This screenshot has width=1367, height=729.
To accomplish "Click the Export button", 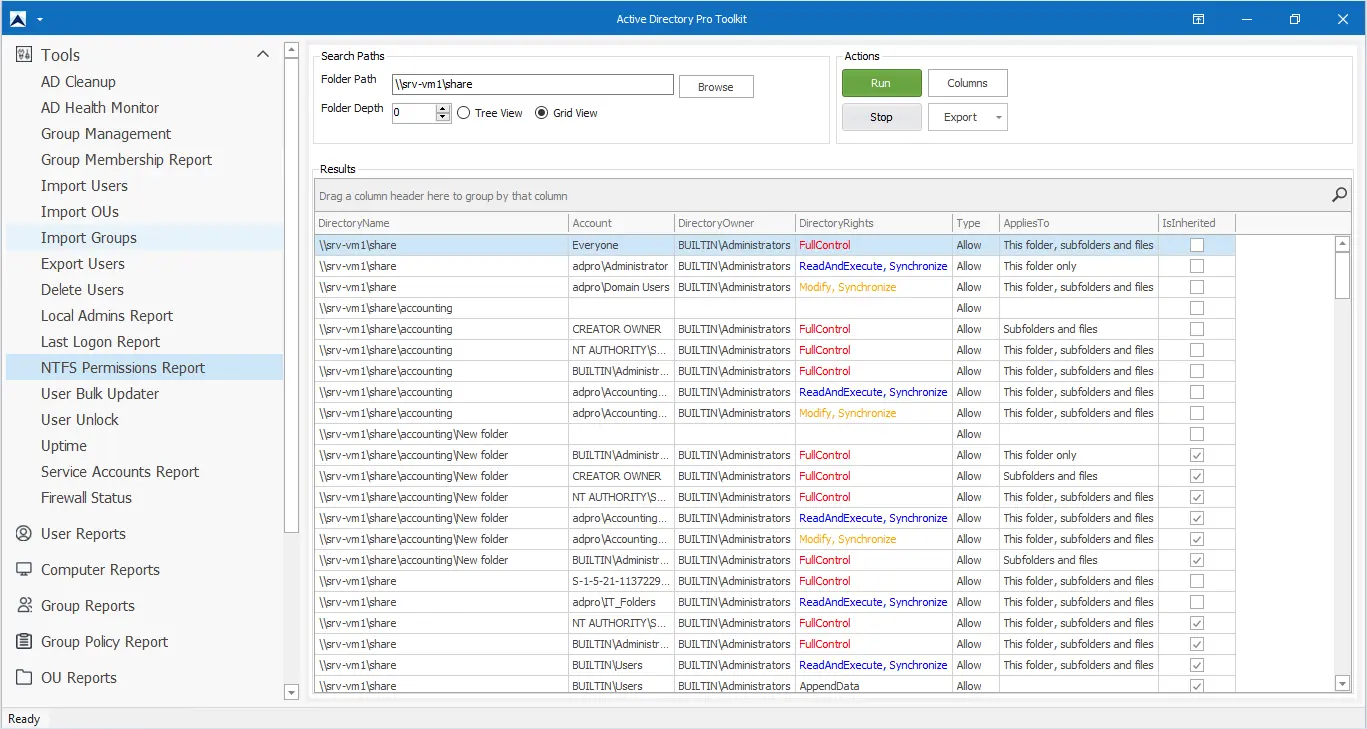I will (960, 117).
